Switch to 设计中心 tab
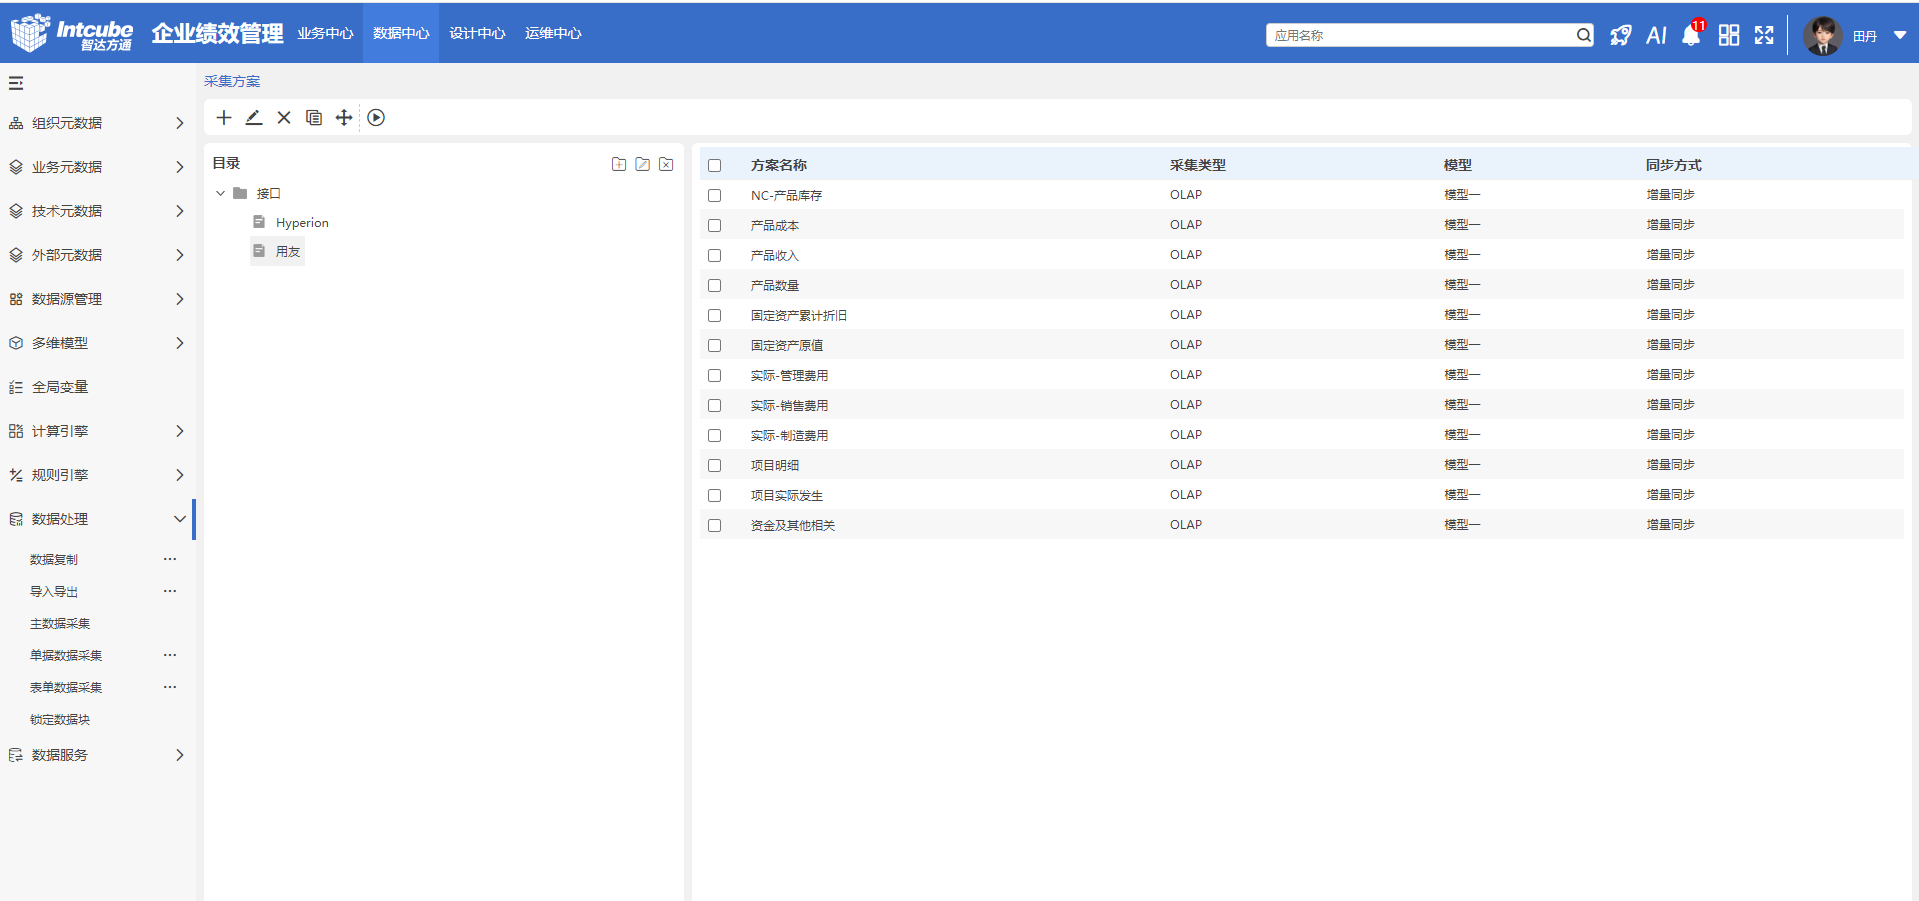This screenshot has height=901, width=1919. coord(477,34)
